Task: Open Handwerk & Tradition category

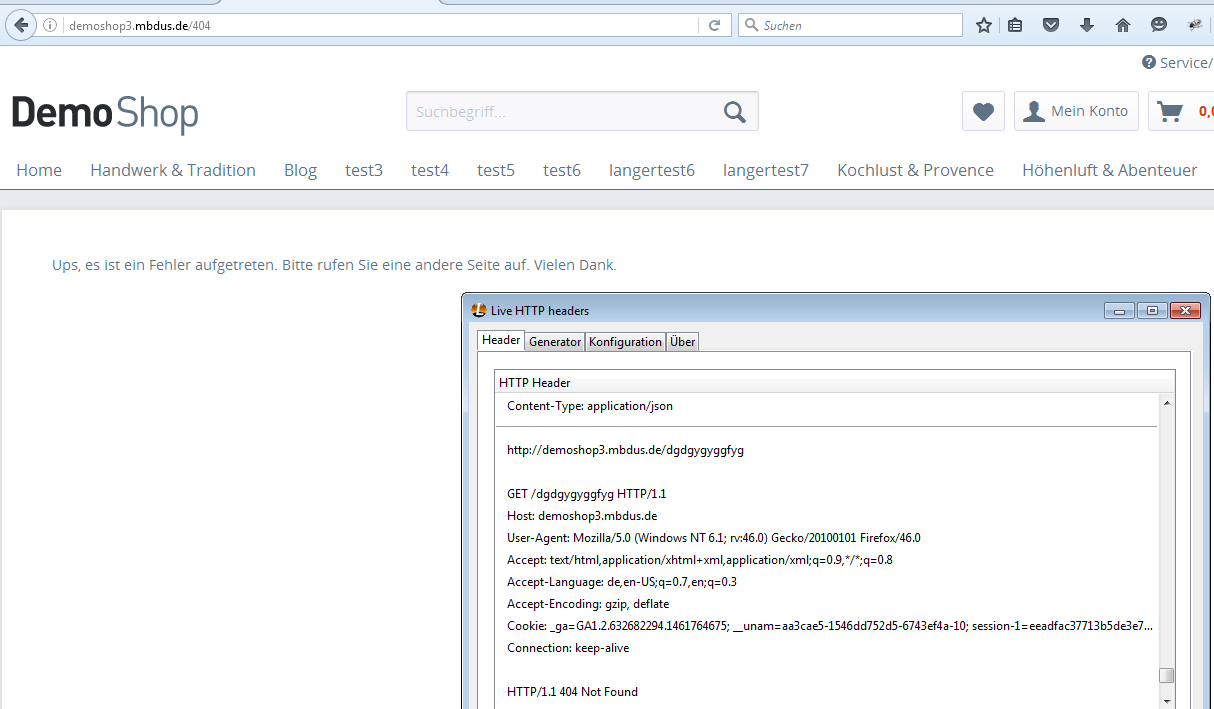Action: [x=173, y=170]
